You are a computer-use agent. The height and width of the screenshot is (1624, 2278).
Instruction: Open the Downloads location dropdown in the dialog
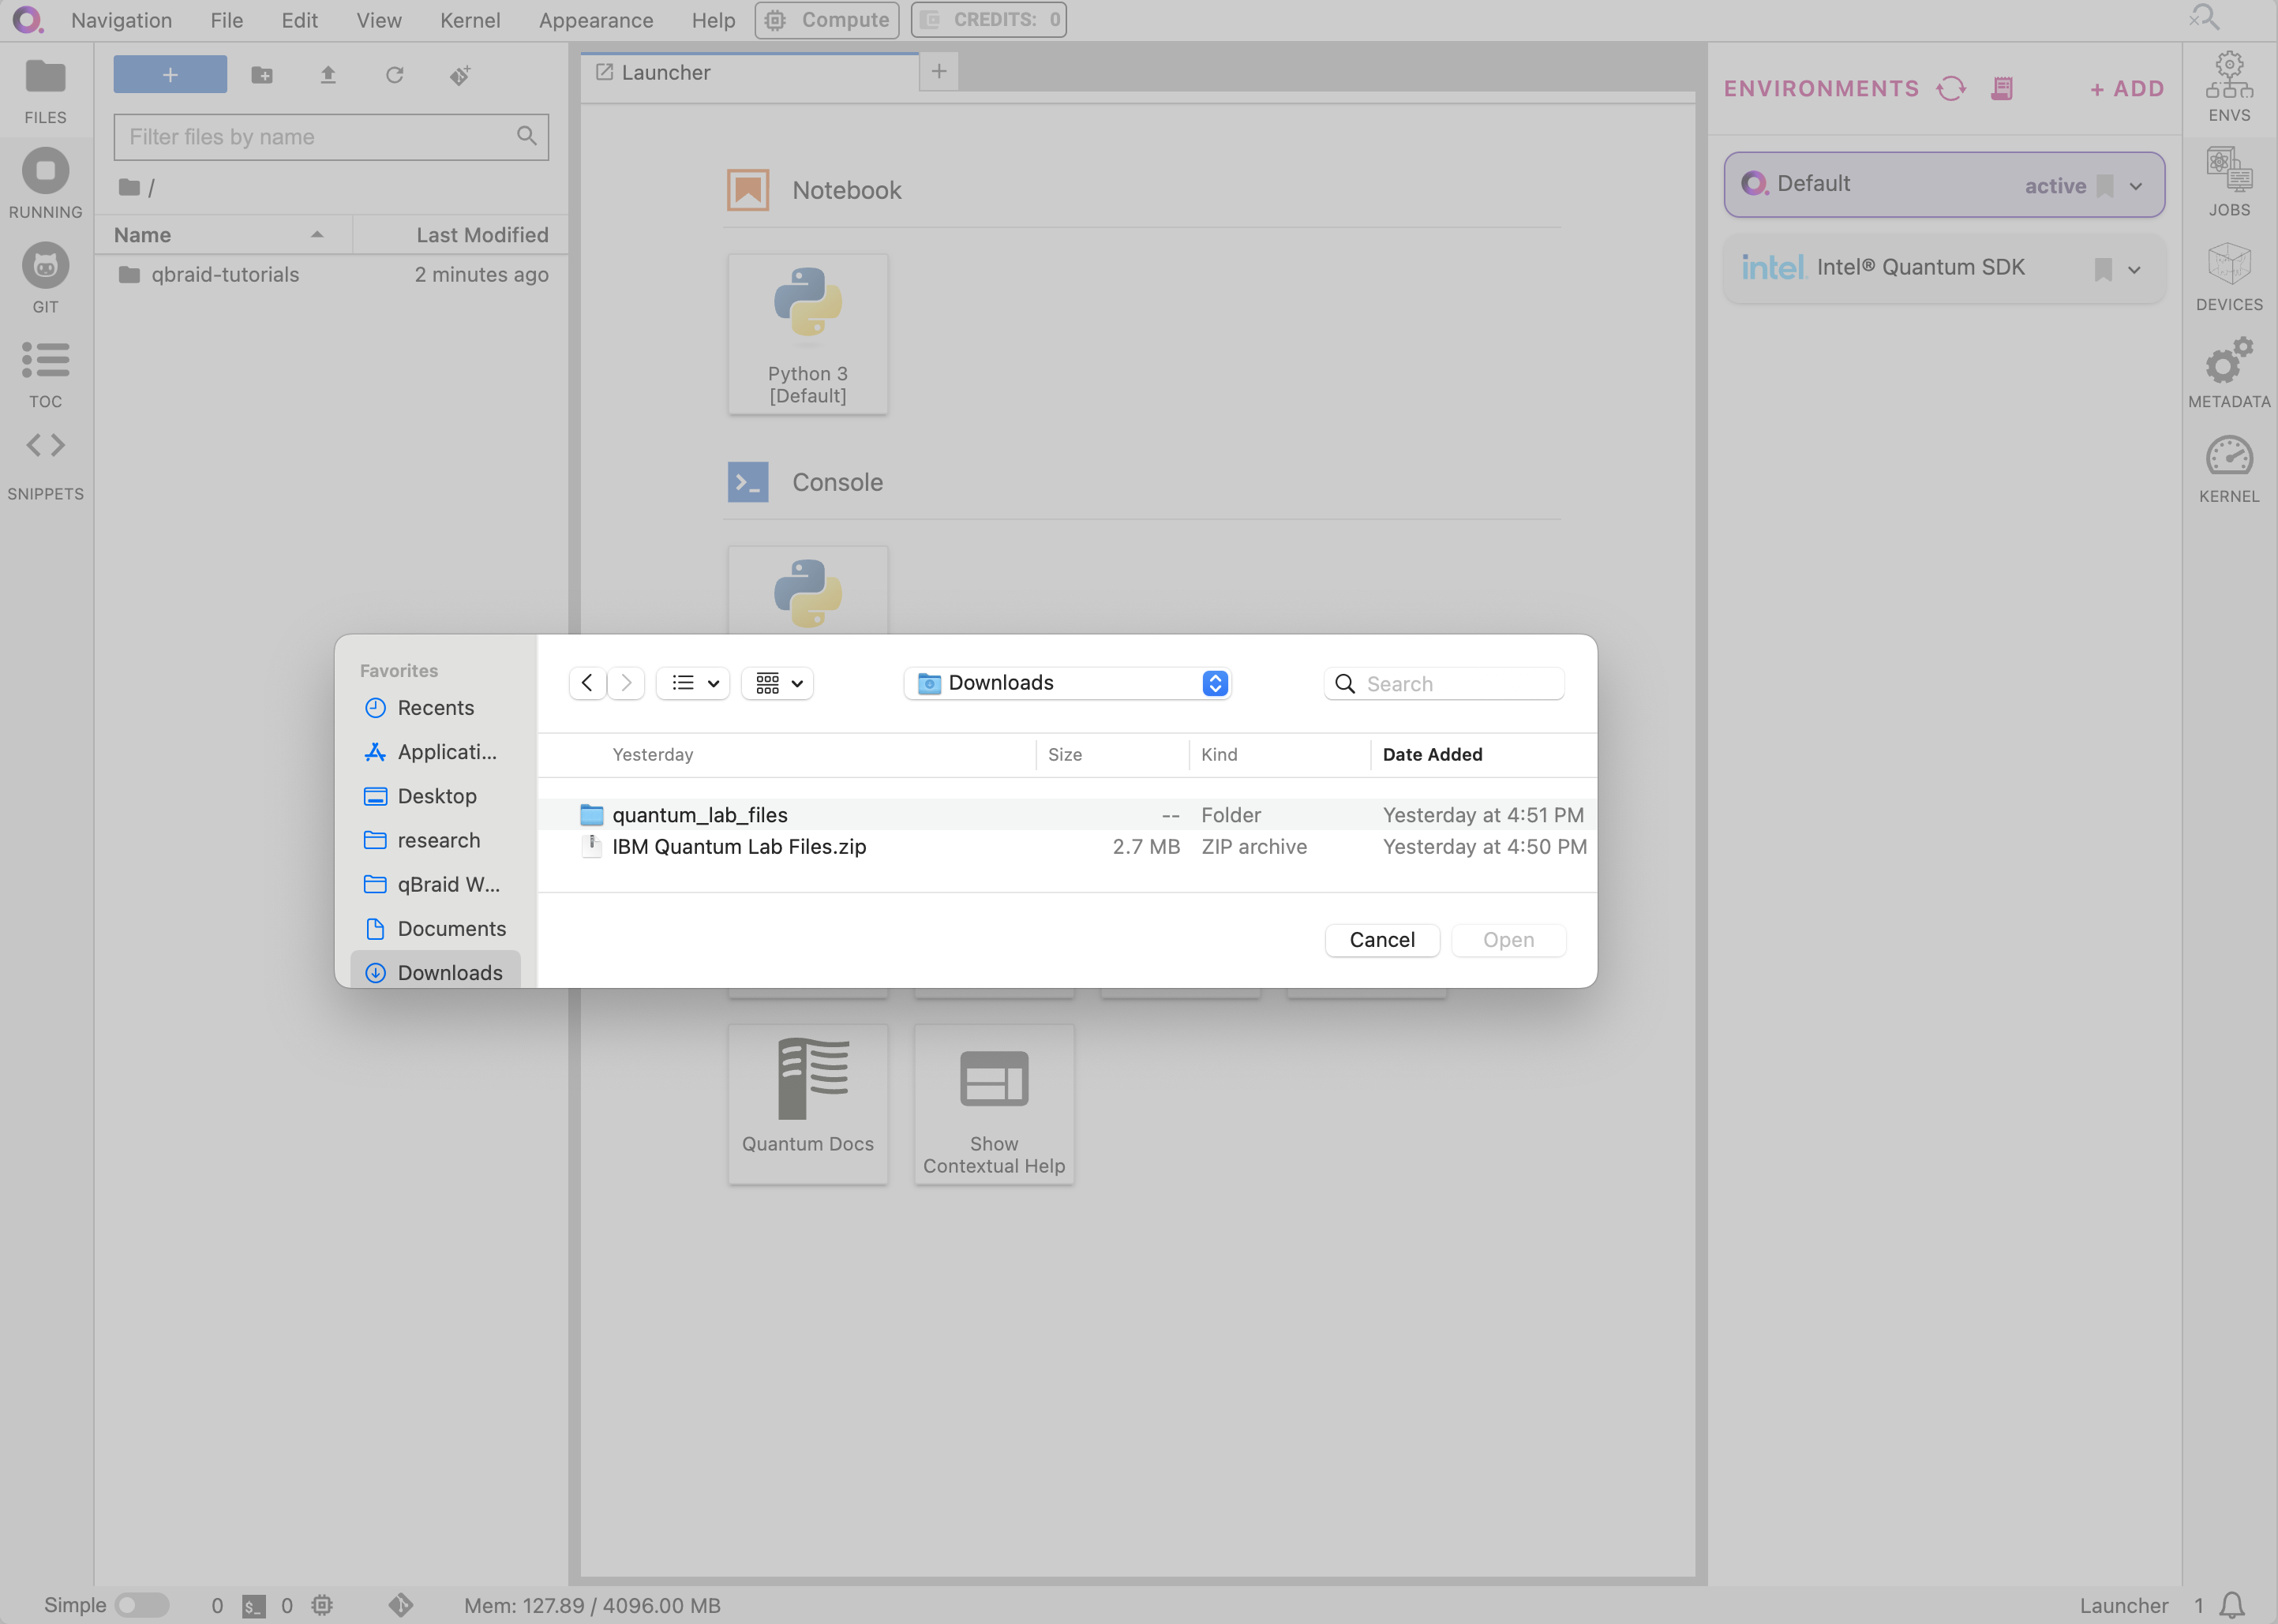pyautogui.click(x=1067, y=683)
